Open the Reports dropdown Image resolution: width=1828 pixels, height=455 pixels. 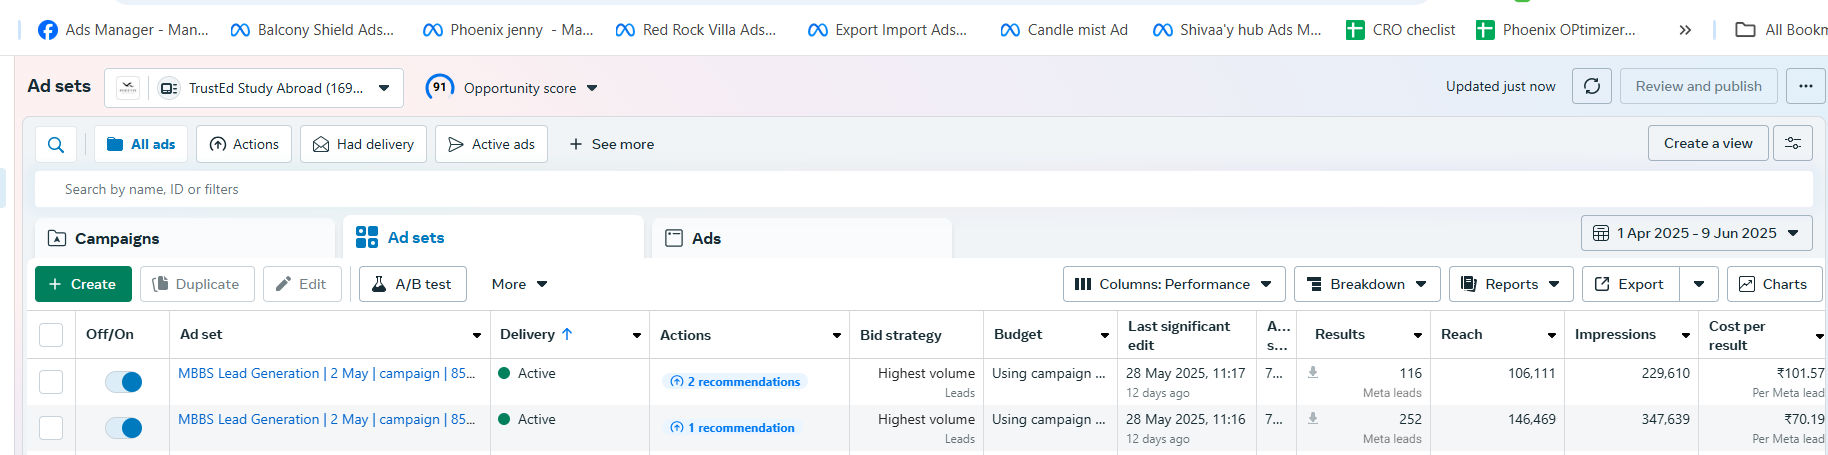[1511, 284]
